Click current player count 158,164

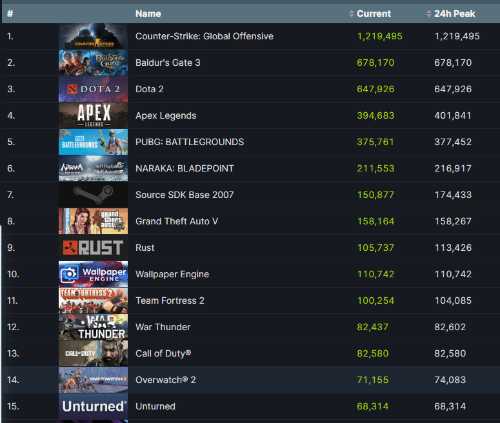[x=375, y=221]
